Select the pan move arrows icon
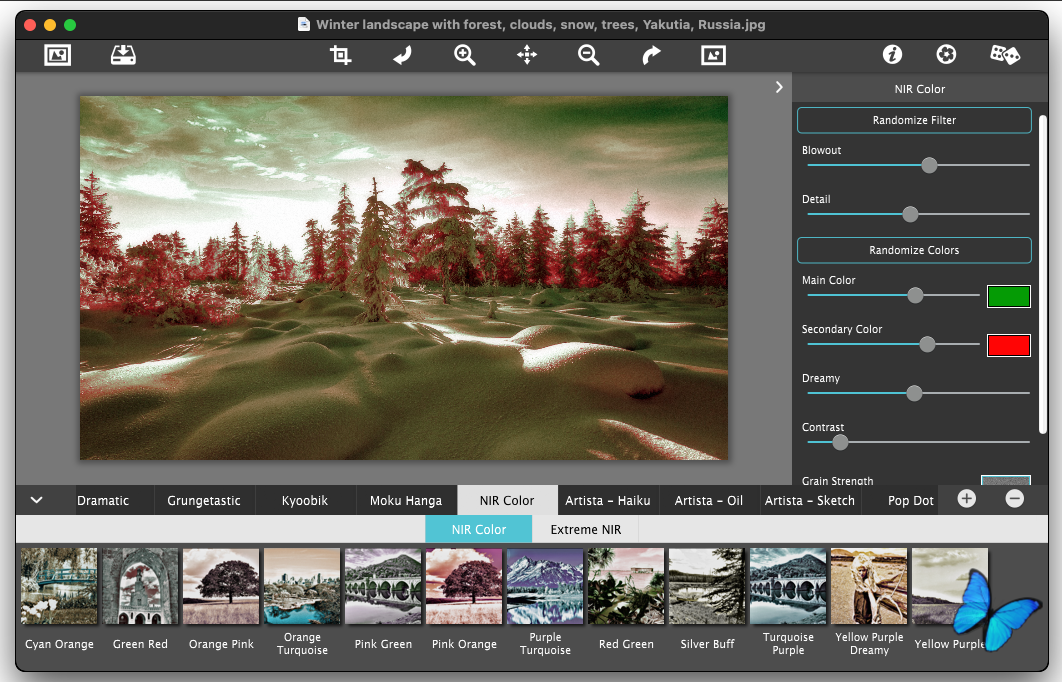This screenshot has width=1062, height=682. 527,56
